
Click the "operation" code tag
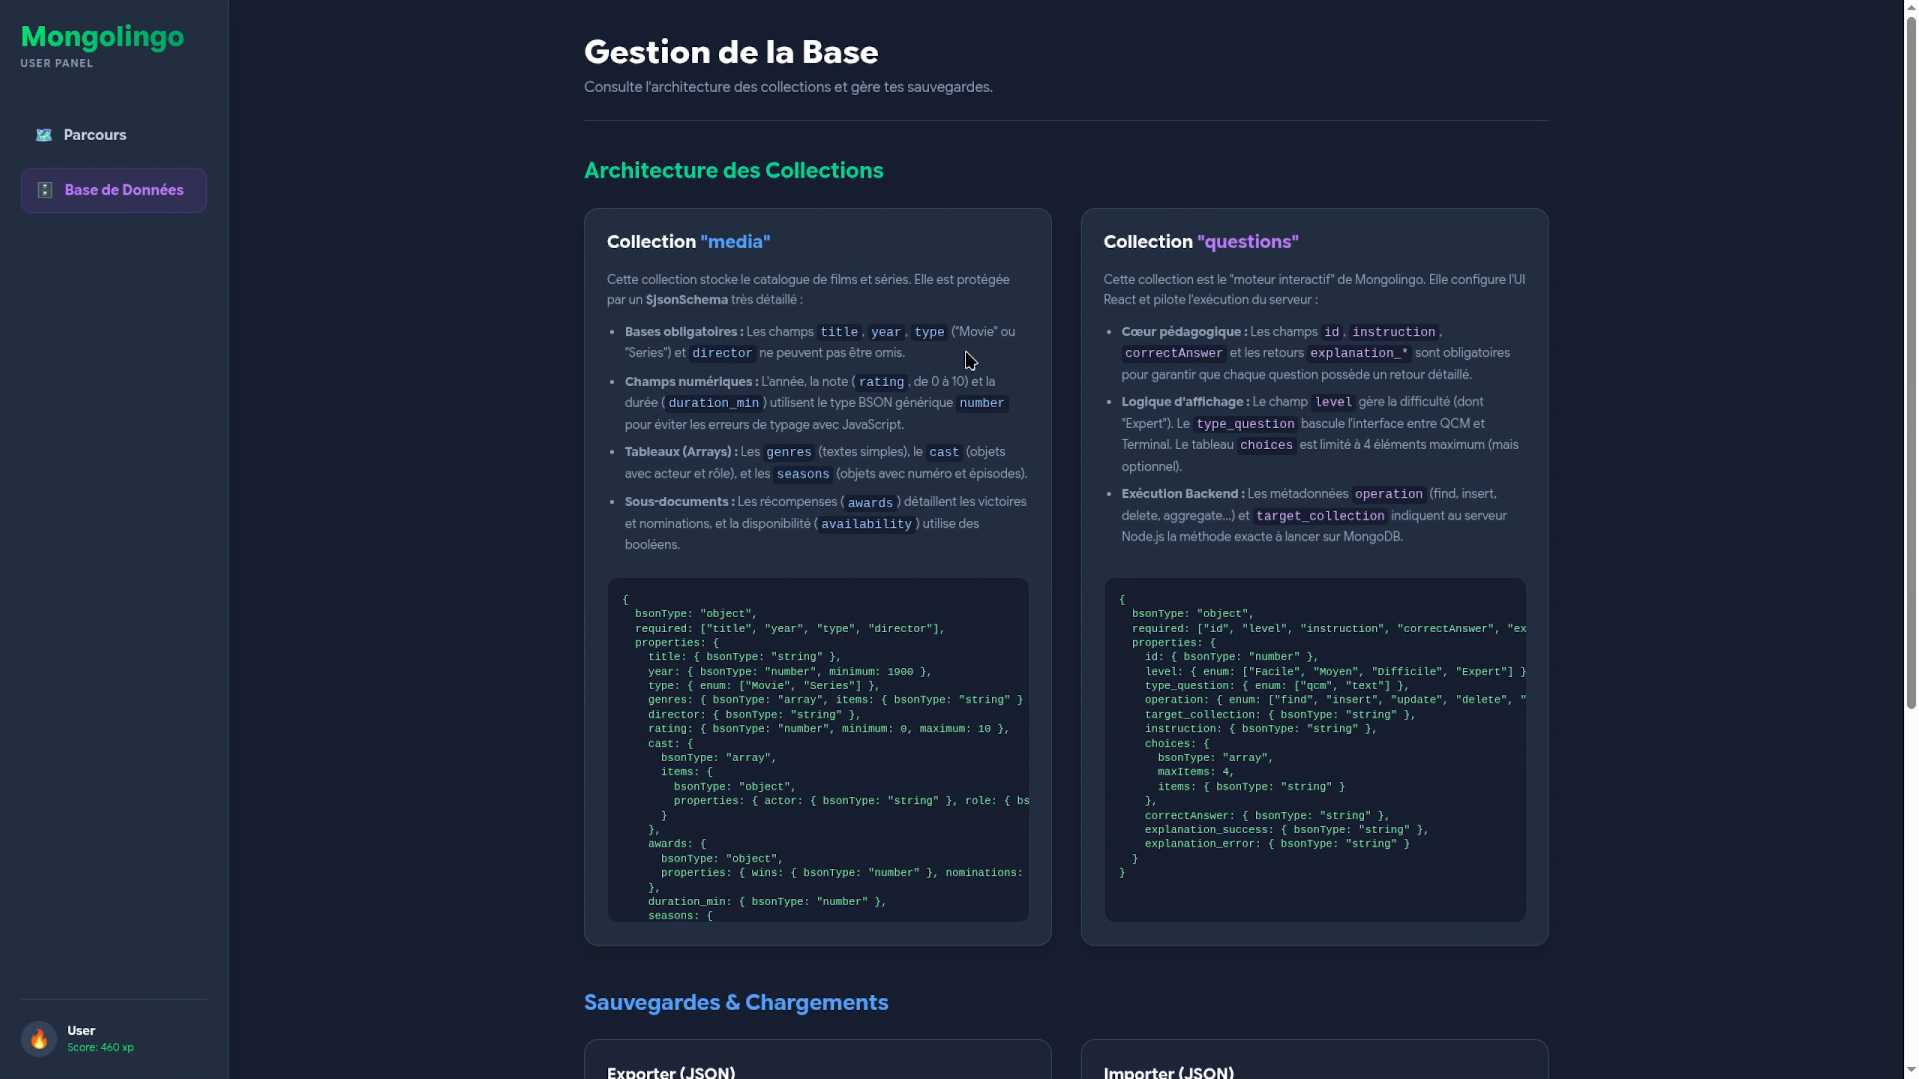[1388, 494]
